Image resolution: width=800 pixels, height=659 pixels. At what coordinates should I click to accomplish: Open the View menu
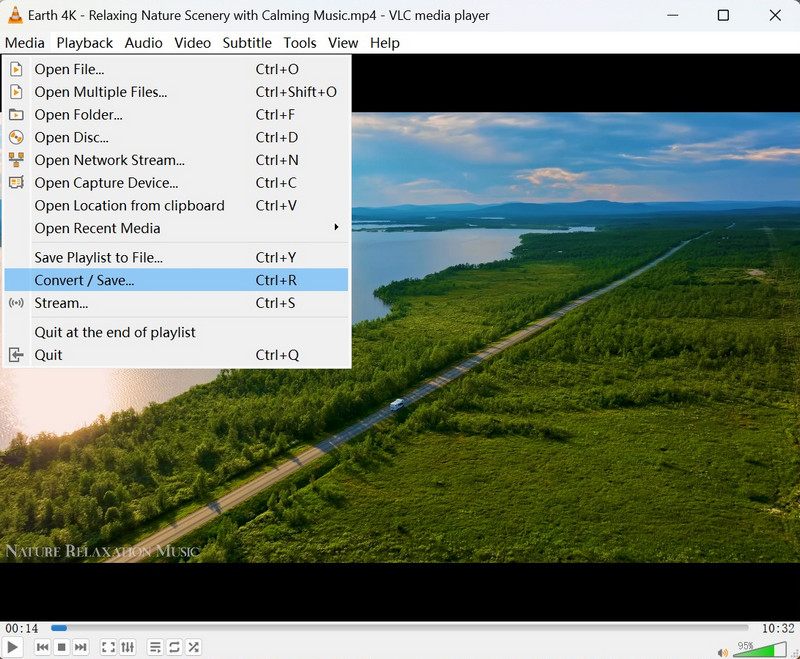[343, 43]
